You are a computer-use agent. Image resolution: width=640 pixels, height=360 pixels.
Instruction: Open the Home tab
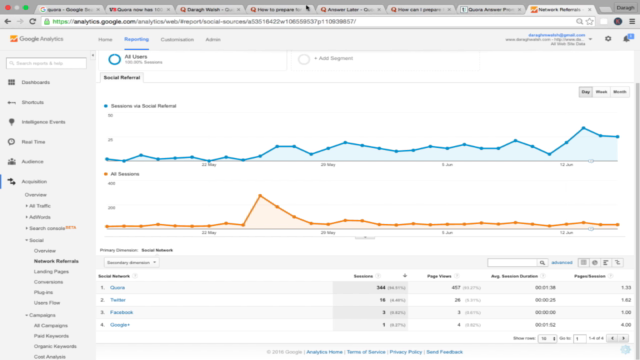[105, 40]
